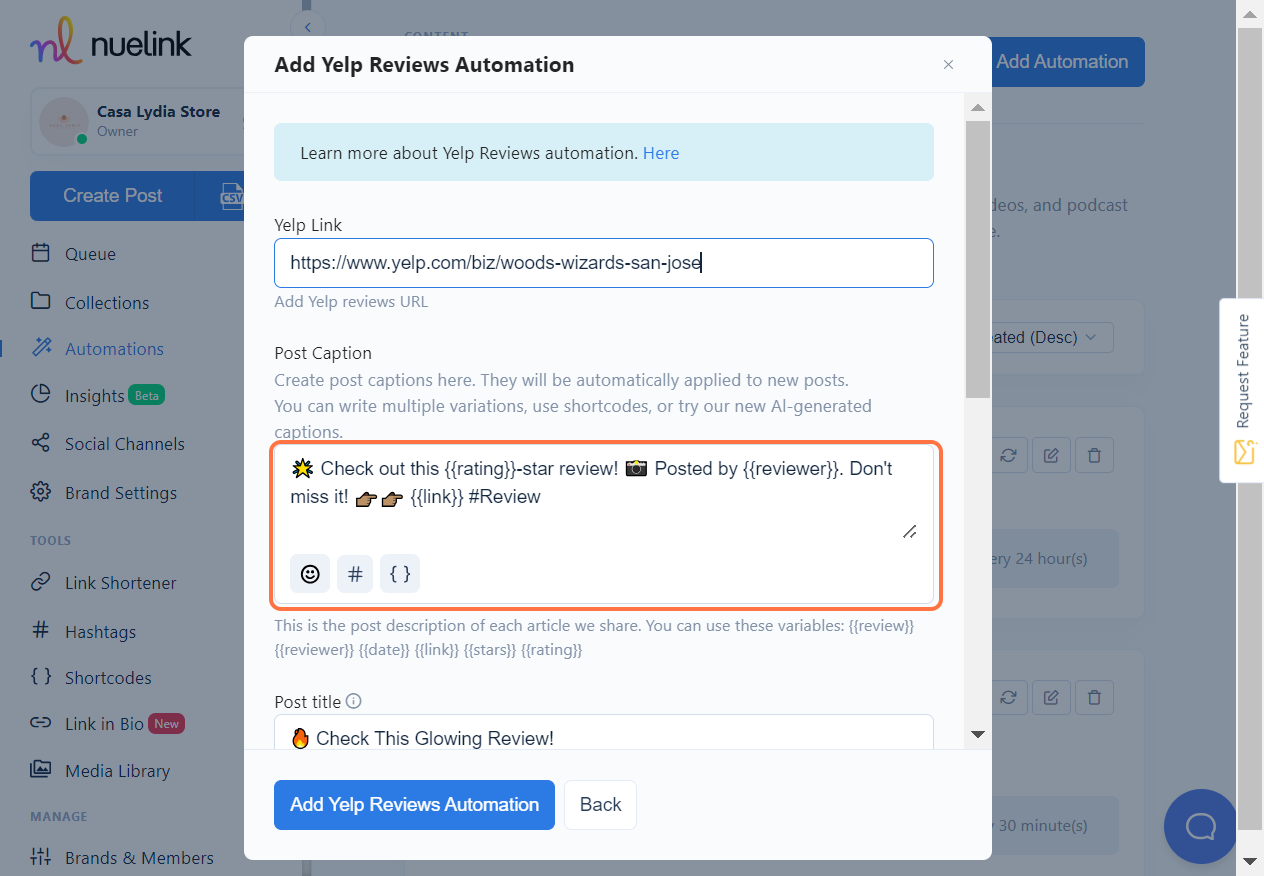The width and height of the screenshot is (1264, 876).
Task: Collapse the sidebar with the chevron button
Action: pos(307,27)
